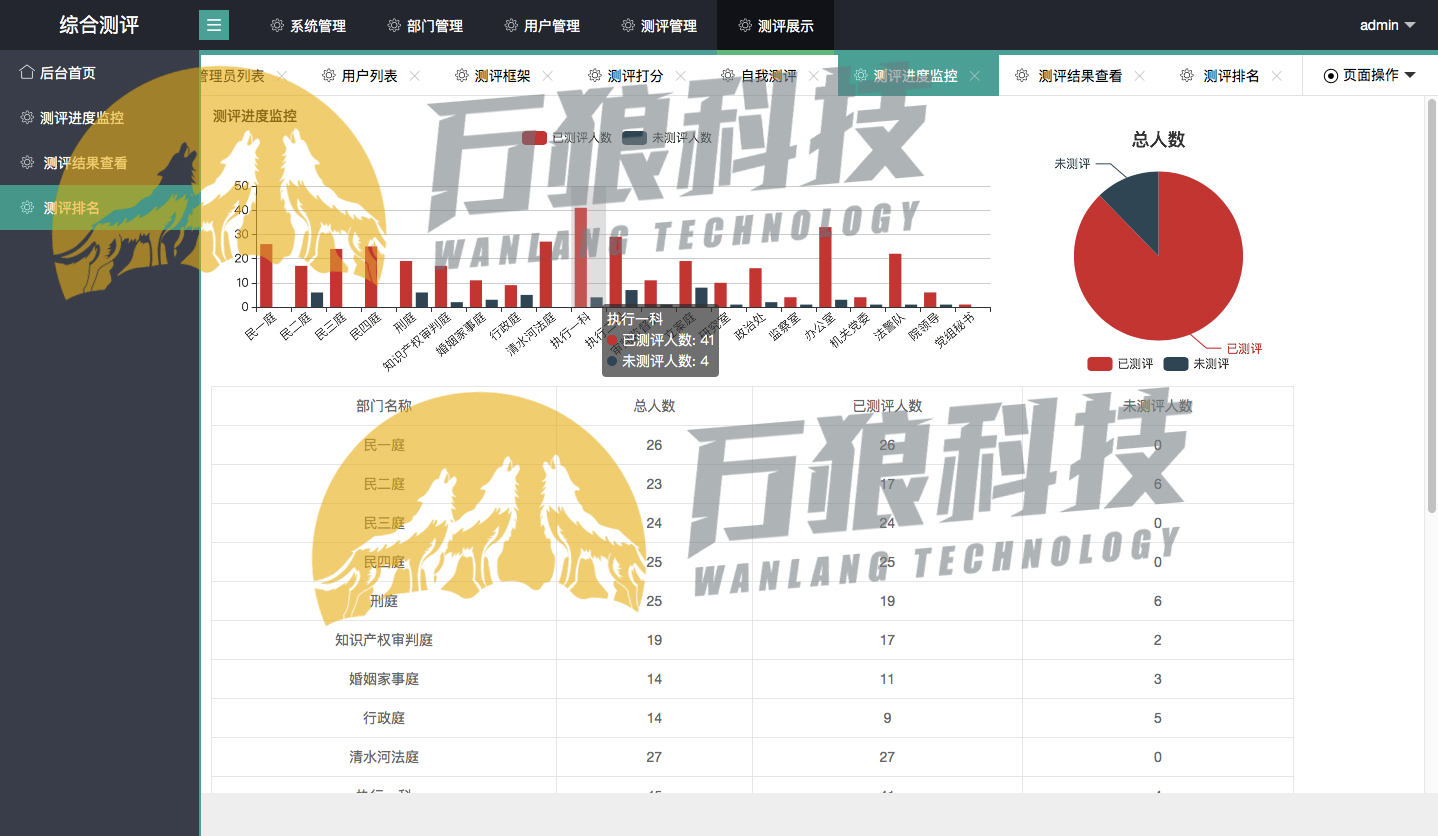Screen dimensions: 1438x836
Task: Click the 办公室 red bar in chart
Action: pos(825,267)
